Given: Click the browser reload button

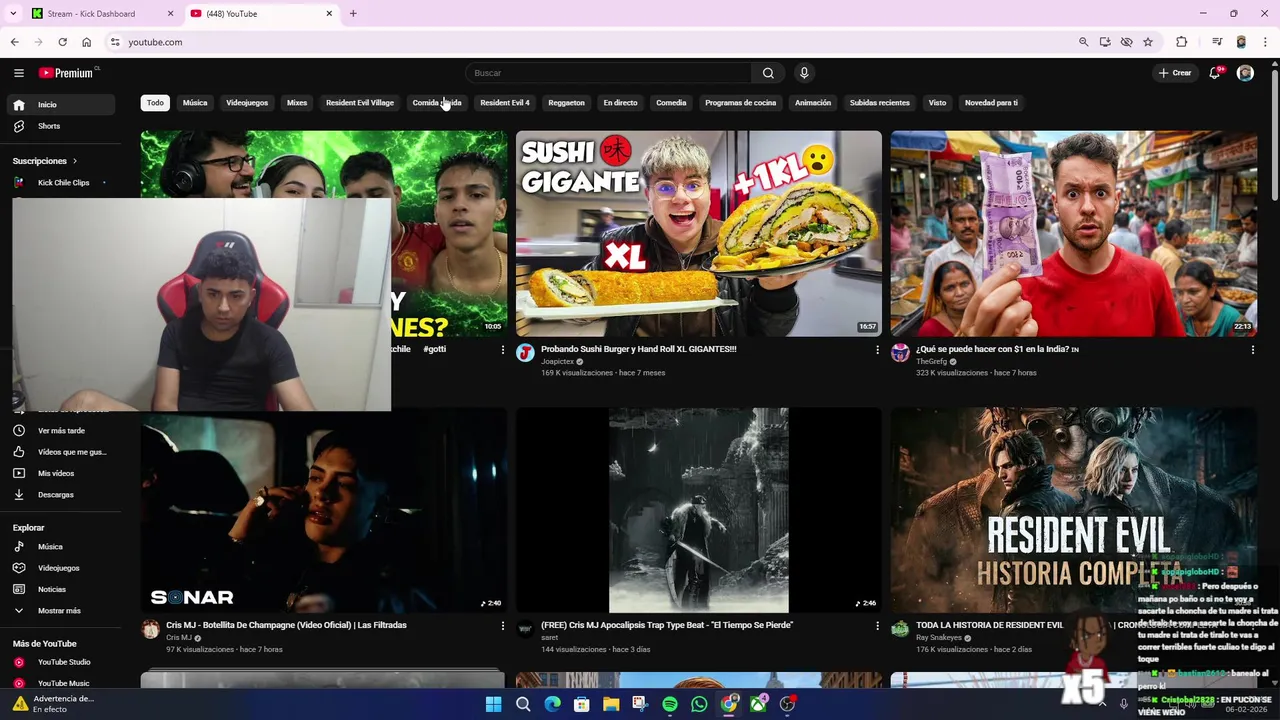Looking at the screenshot, I should click(x=62, y=42).
